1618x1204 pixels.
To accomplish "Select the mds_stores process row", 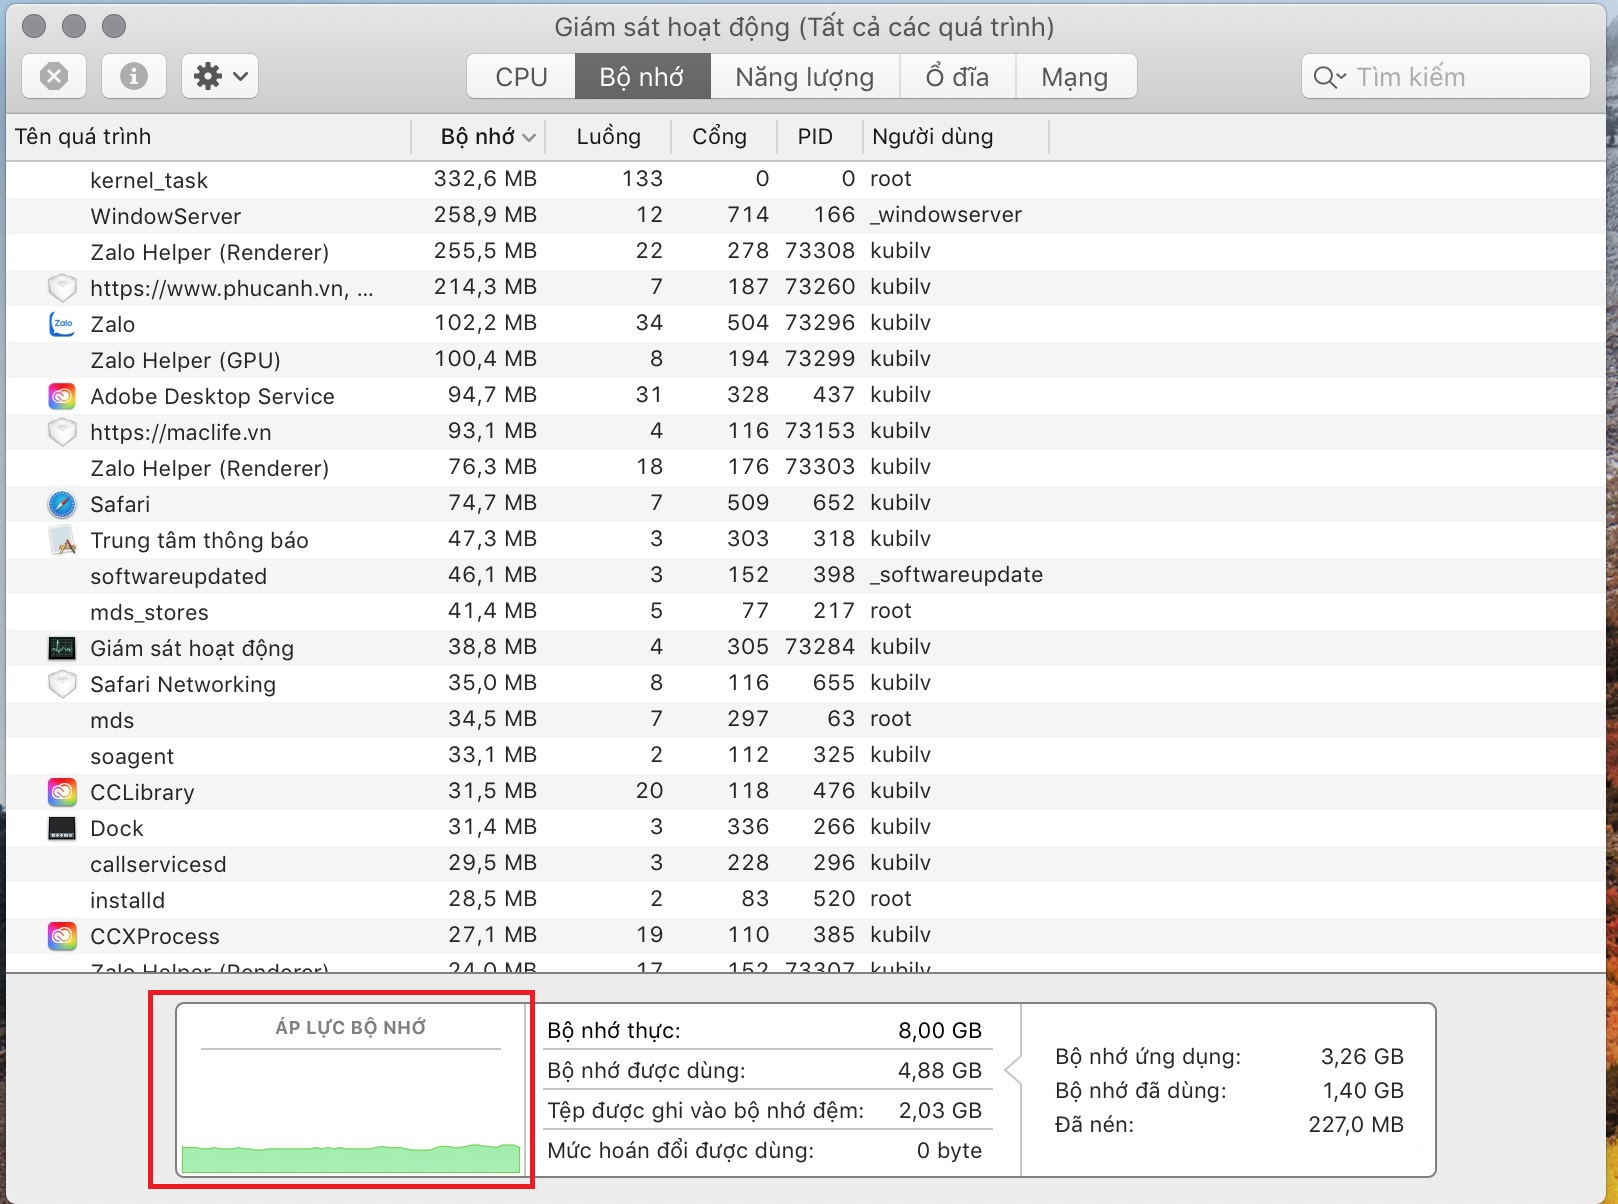I will (806, 611).
